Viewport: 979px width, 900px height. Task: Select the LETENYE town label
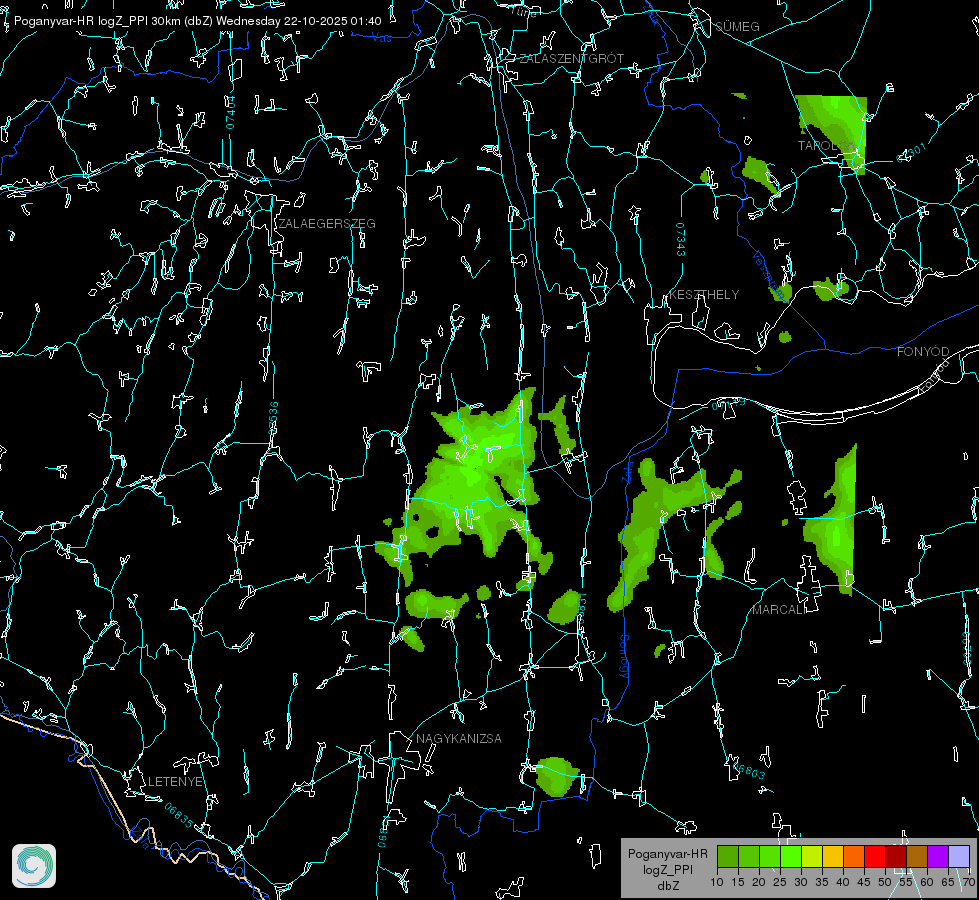175,781
